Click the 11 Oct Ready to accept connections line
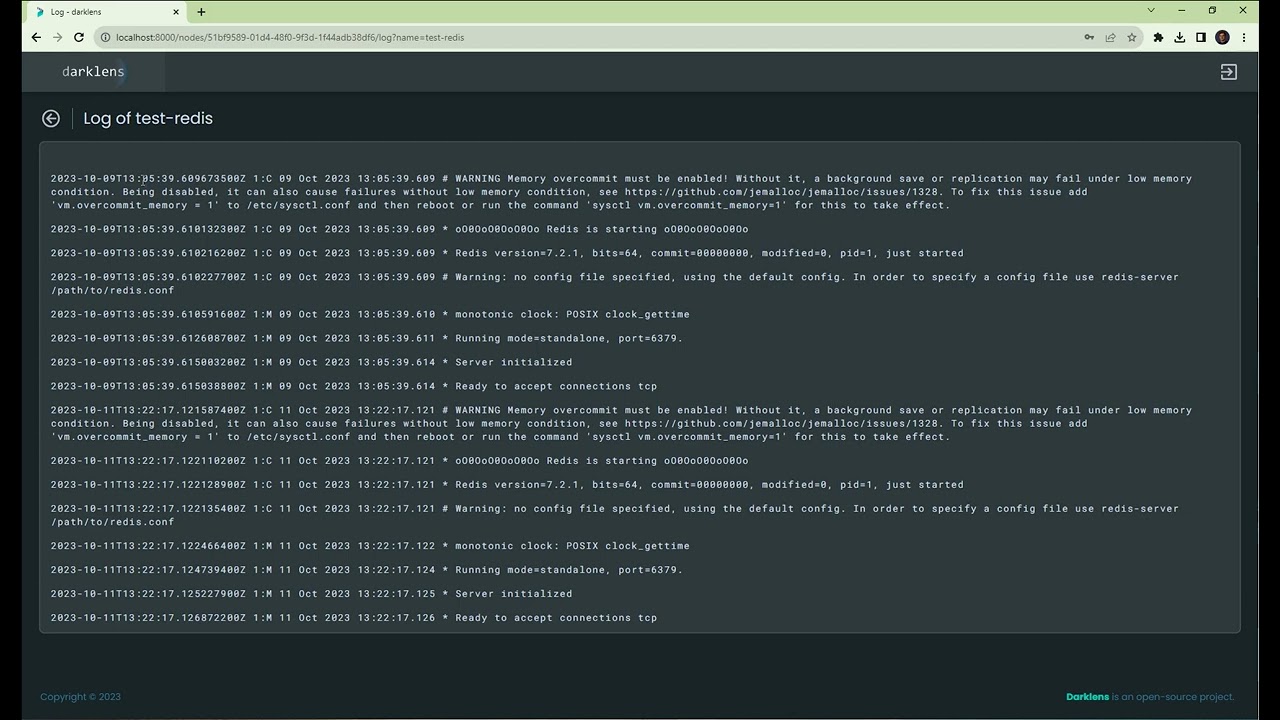 pos(354,618)
